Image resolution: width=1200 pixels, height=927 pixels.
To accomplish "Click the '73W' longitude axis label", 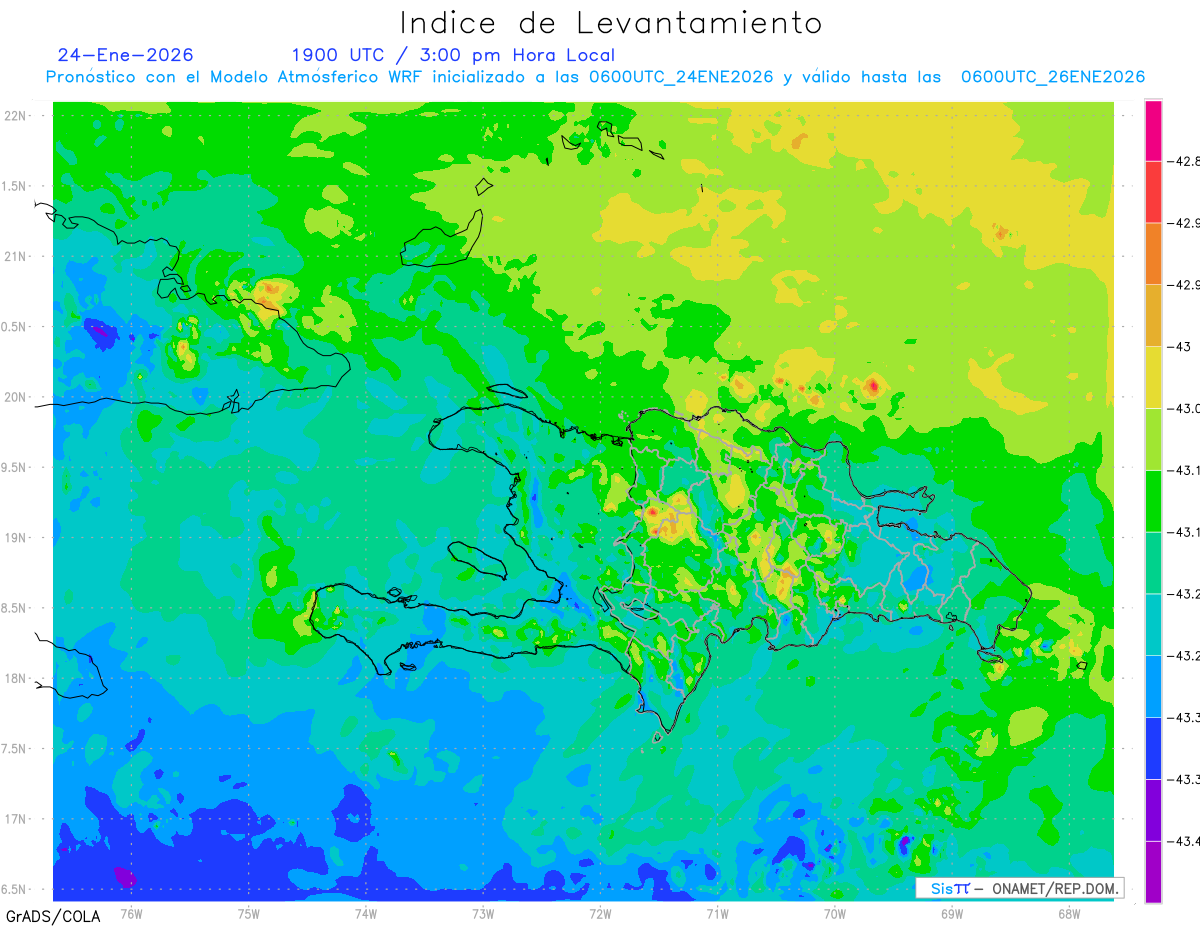I will 483,914.
